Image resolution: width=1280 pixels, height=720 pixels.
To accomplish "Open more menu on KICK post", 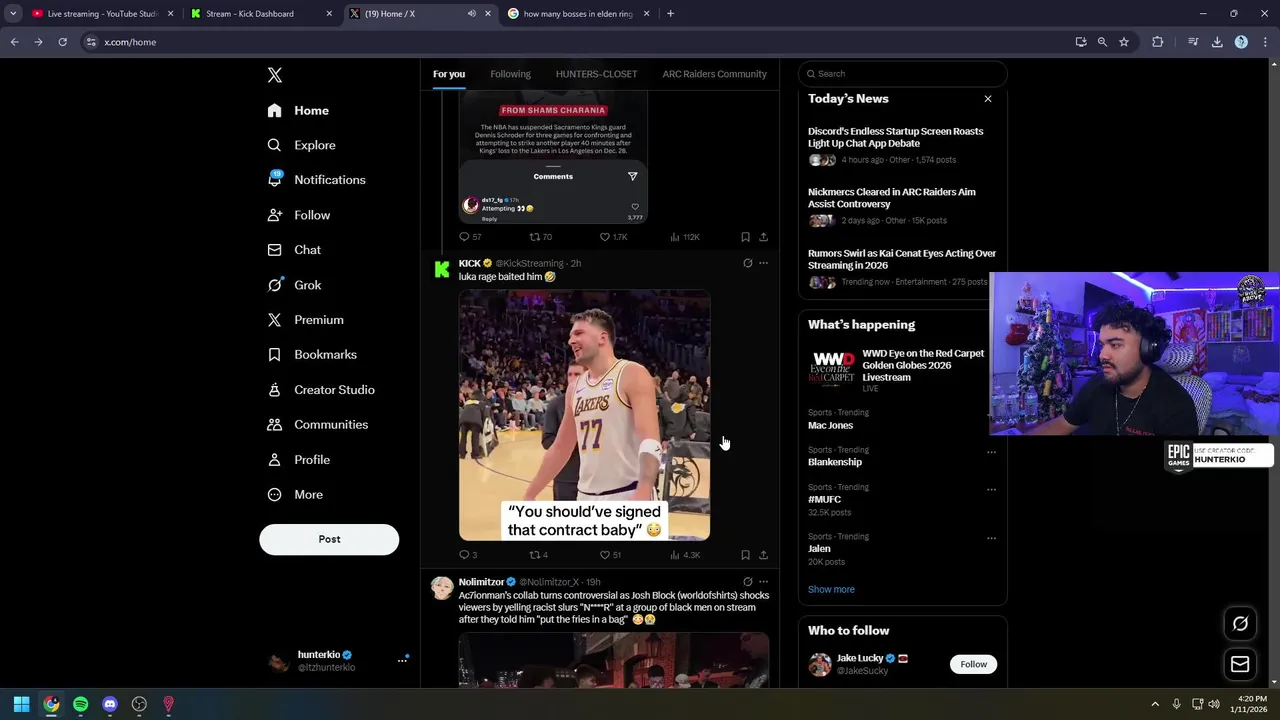I will coord(763,263).
